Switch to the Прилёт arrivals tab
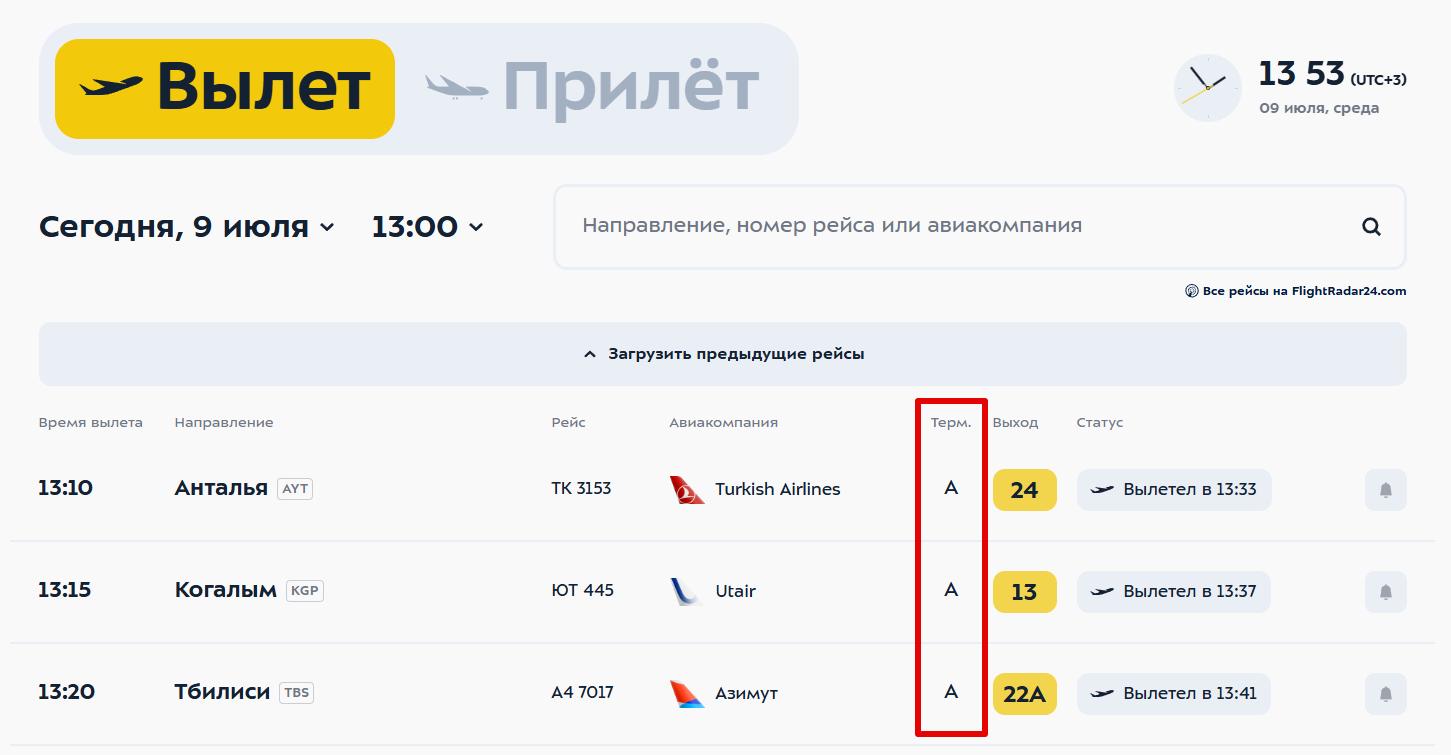The image size is (1451, 755). pyautogui.click(x=592, y=89)
